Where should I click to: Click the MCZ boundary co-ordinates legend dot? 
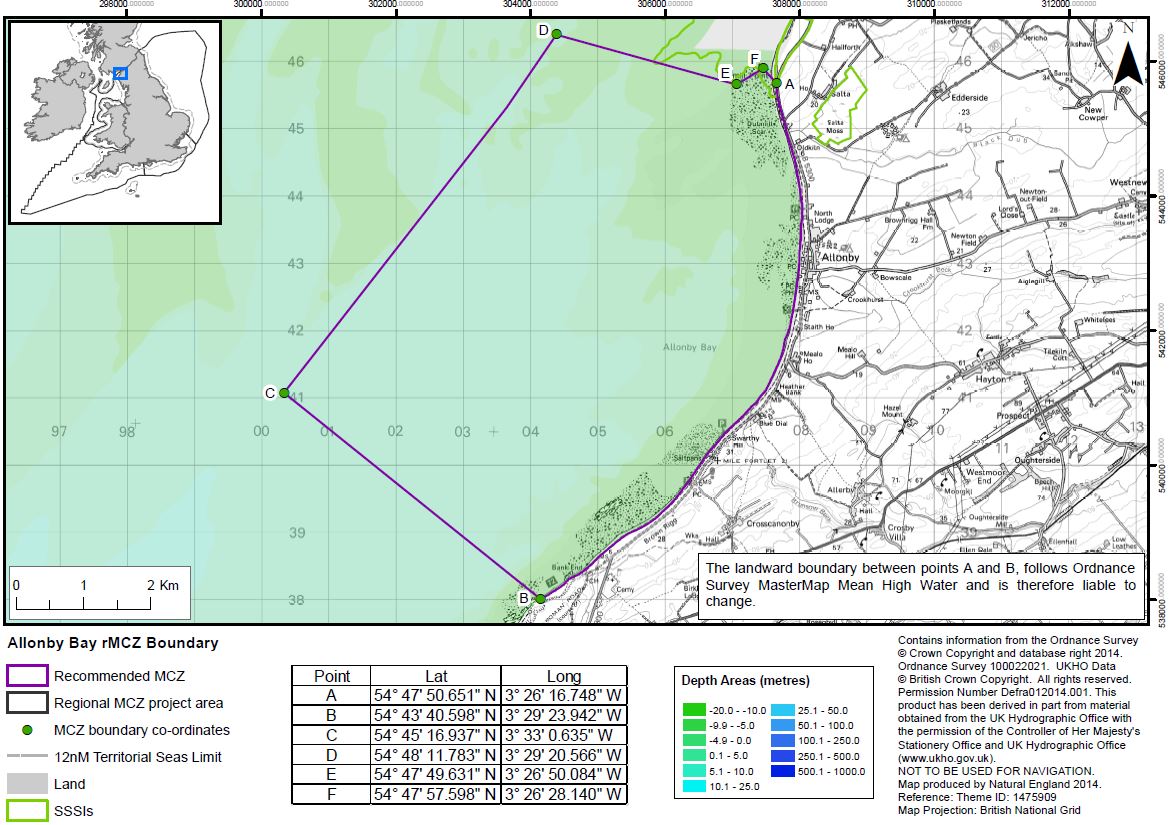pos(27,730)
